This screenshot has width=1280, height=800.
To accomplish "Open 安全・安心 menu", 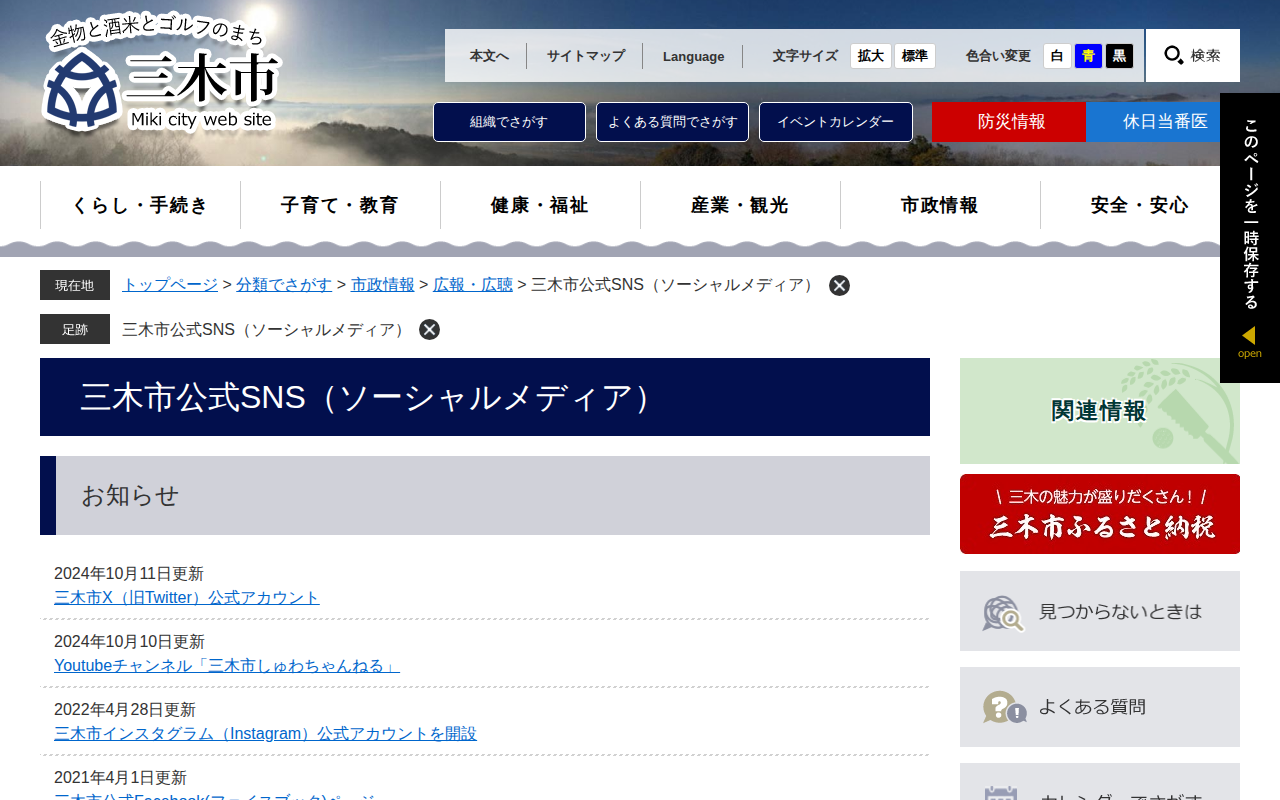I will [1140, 205].
